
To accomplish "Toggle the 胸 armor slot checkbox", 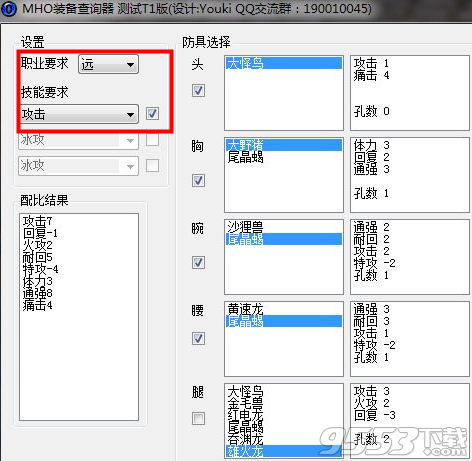I will click(x=198, y=180).
